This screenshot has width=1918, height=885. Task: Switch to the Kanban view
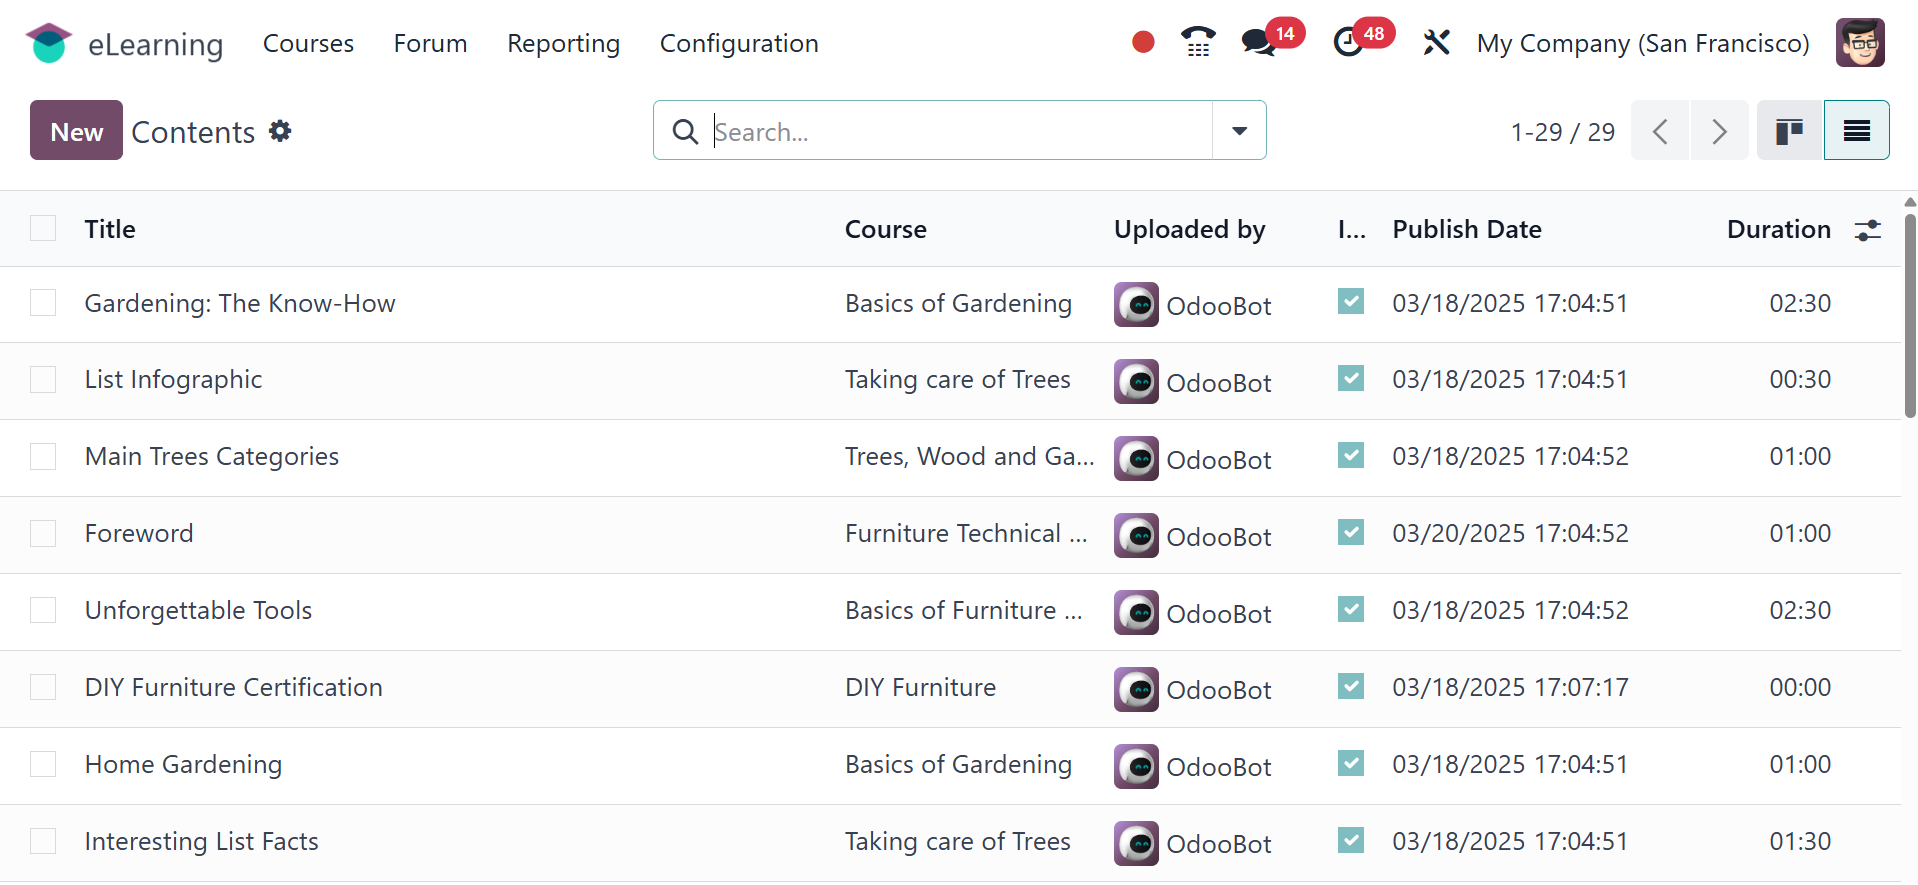(1790, 130)
